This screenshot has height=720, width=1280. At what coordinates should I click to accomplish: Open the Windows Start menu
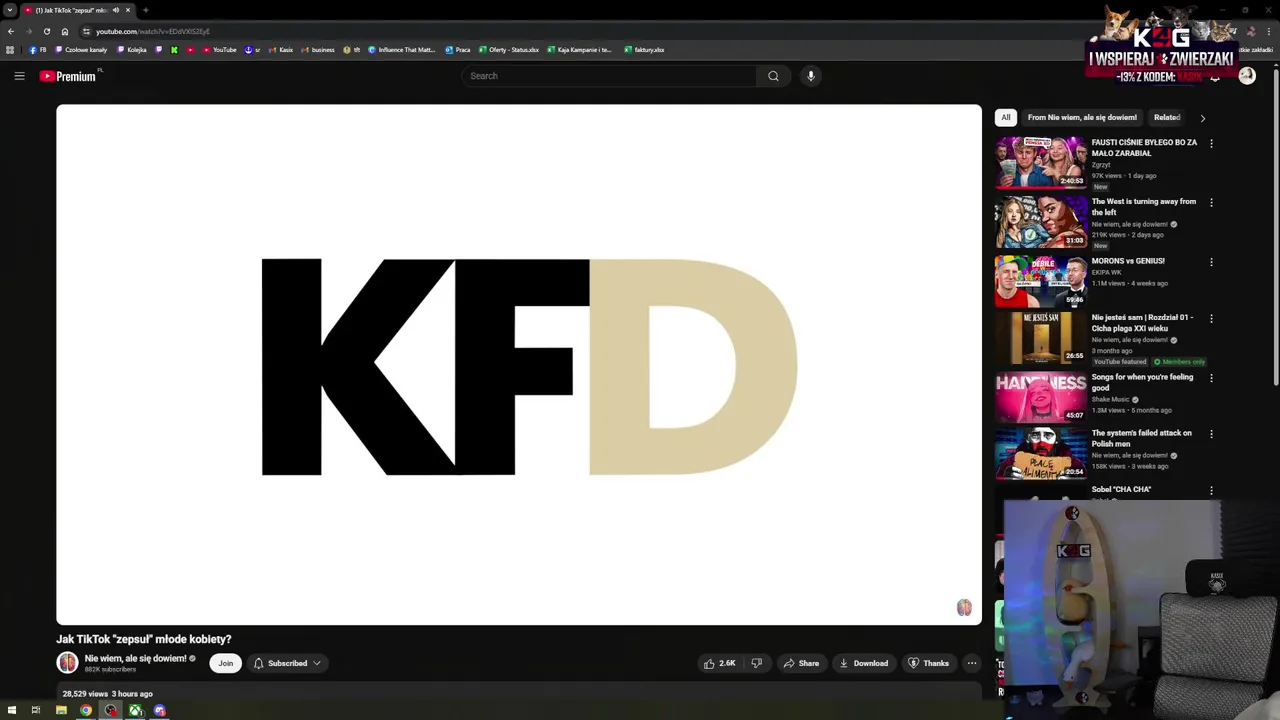pos(12,710)
